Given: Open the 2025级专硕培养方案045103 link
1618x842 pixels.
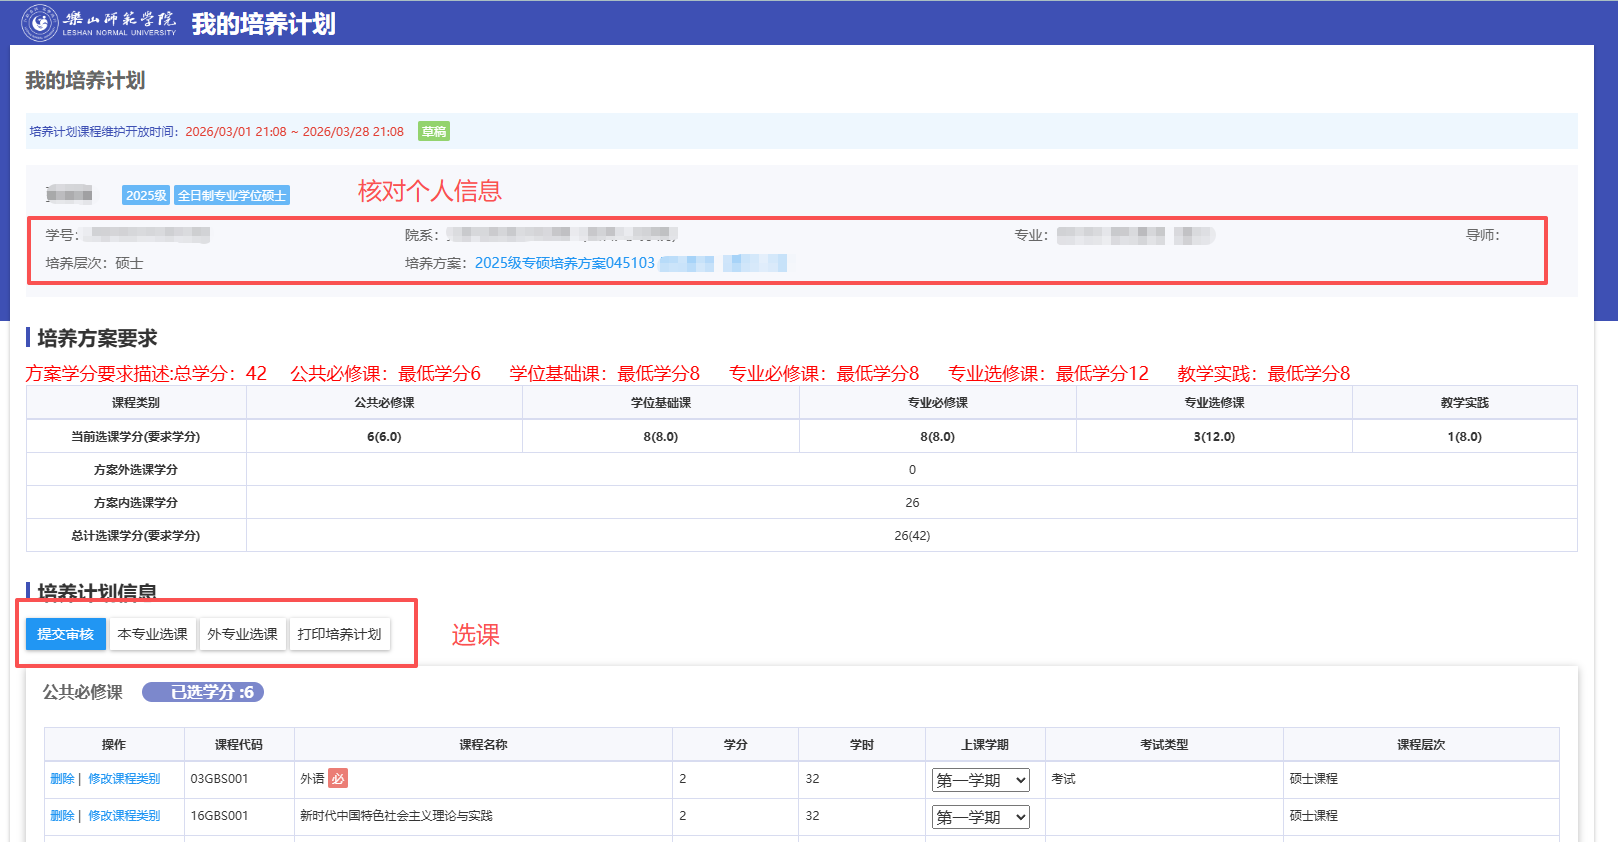Looking at the screenshot, I should tap(564, 263).
